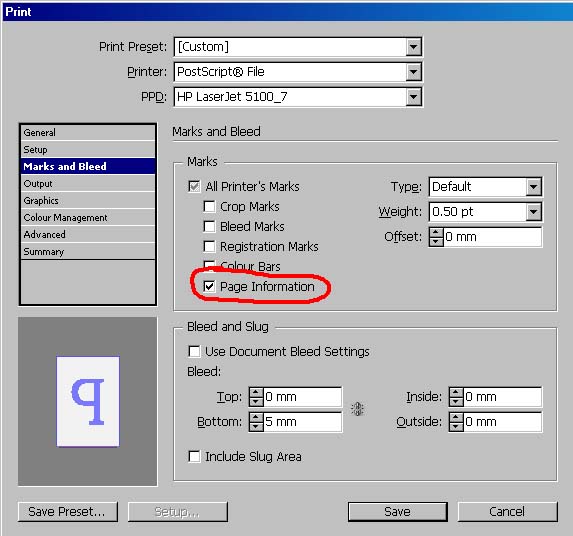The height and width of the screenshot is (536, 573).
Task: Decrease Outside bleed with down arrow
Action: [456, 426]
